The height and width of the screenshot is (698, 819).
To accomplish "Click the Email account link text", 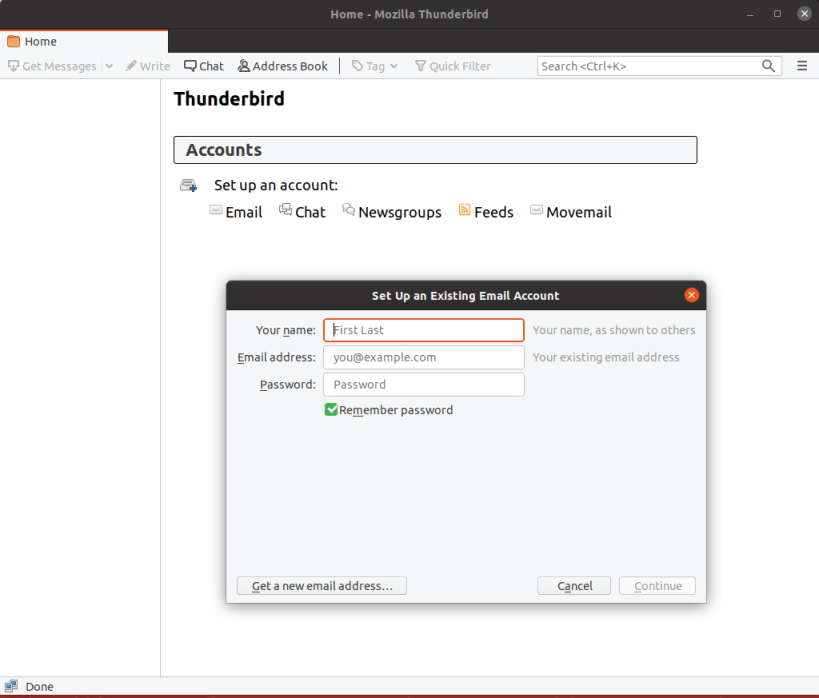I will tap(244, 212).
